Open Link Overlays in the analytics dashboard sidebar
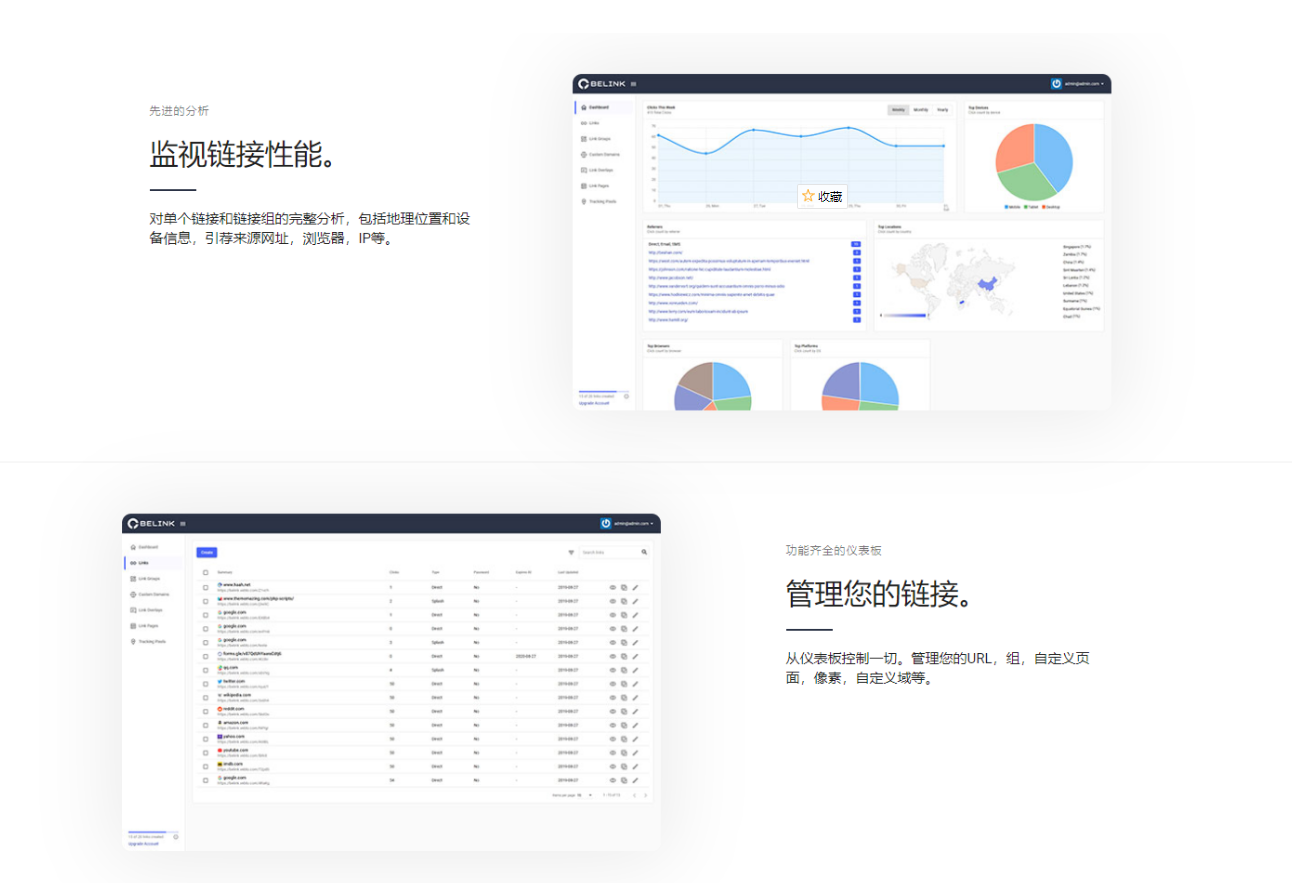1292x883 pixels. point(596,170)
